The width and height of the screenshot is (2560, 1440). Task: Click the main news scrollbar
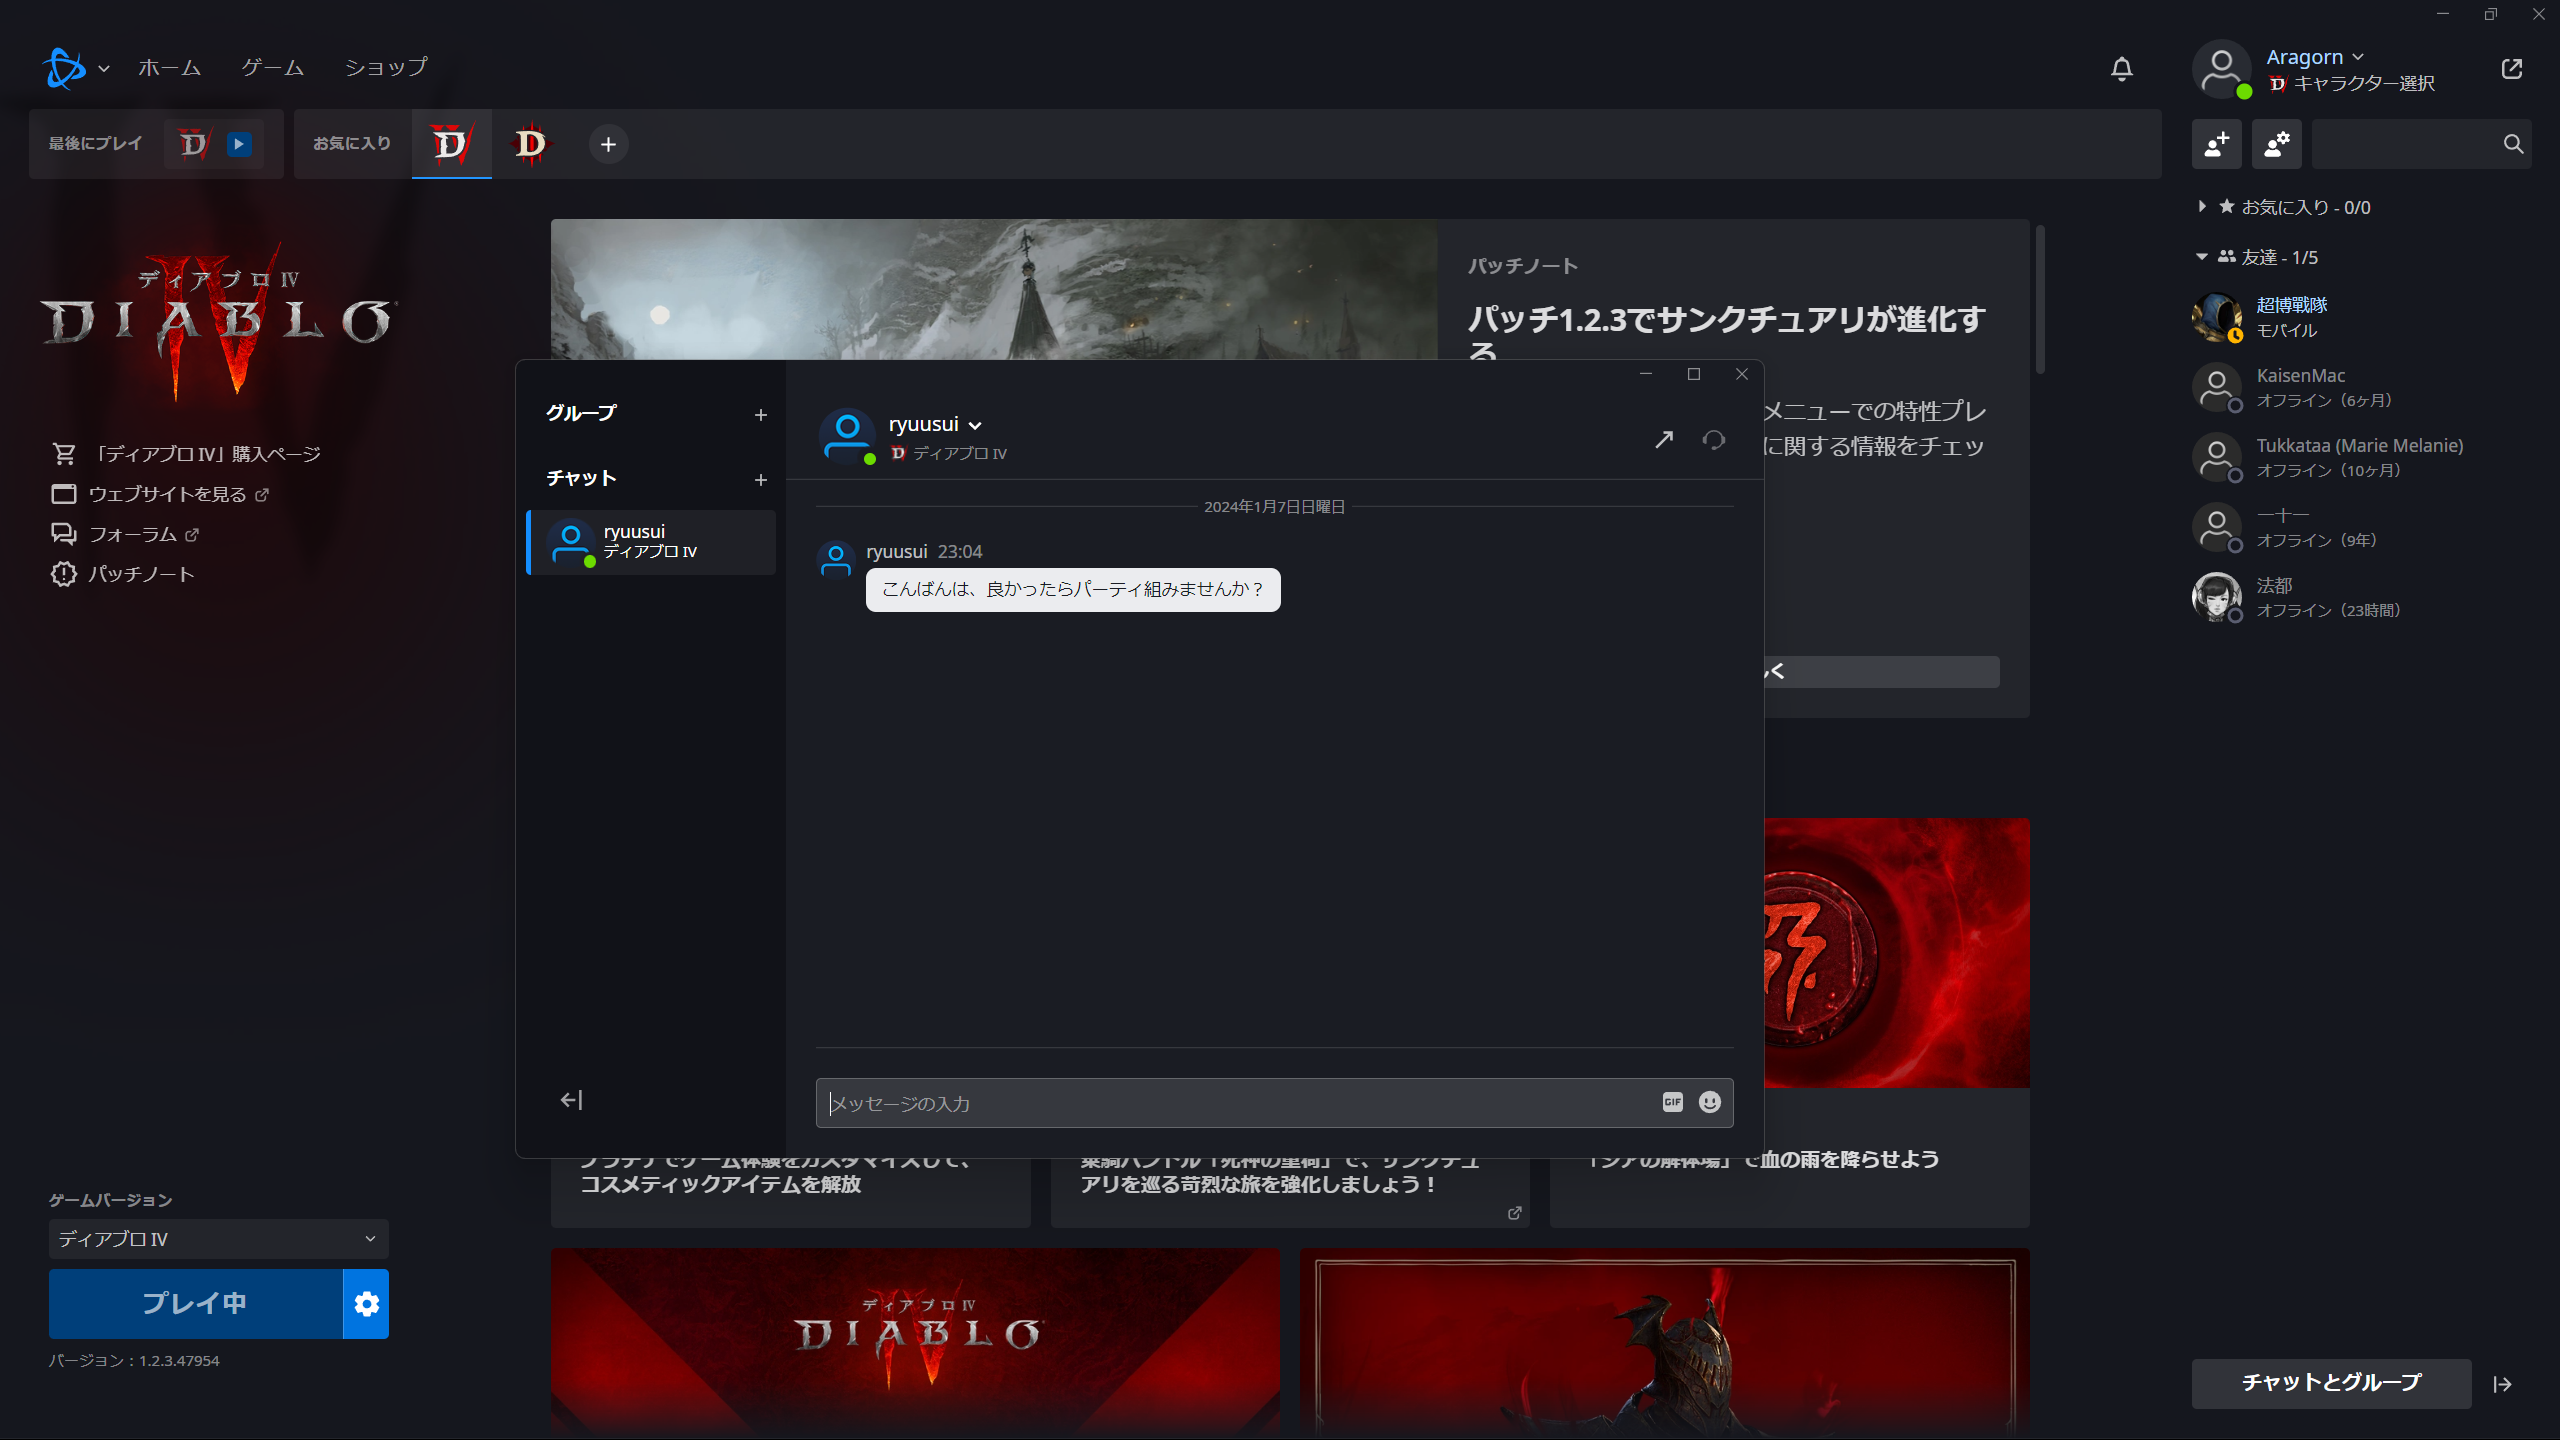click(x=2040, y=300)
